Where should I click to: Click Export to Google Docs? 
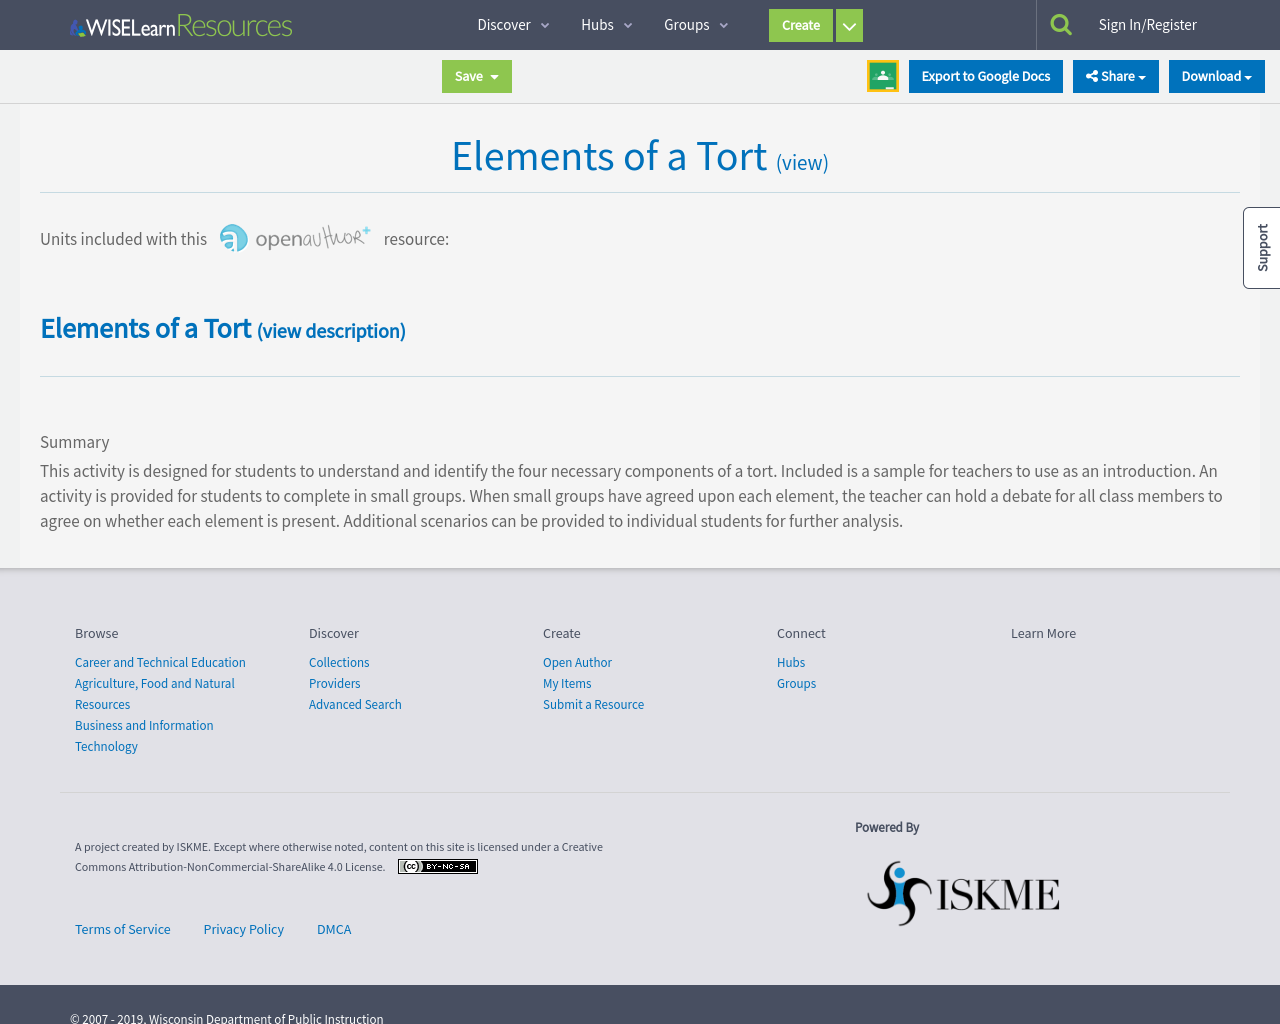click(x=985, y=75)
